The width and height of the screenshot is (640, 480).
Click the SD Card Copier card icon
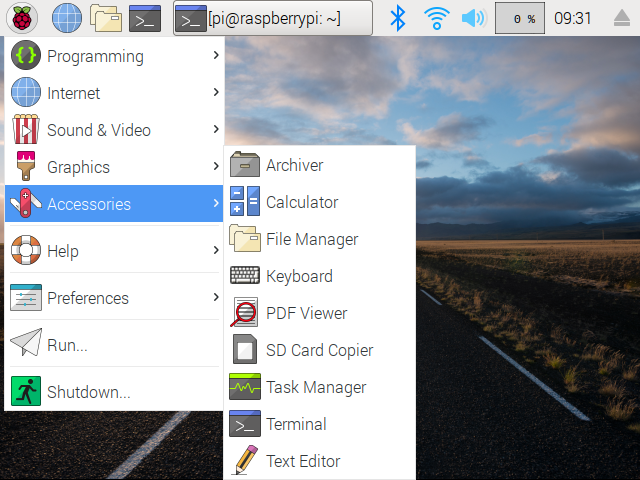pos(244,349)
